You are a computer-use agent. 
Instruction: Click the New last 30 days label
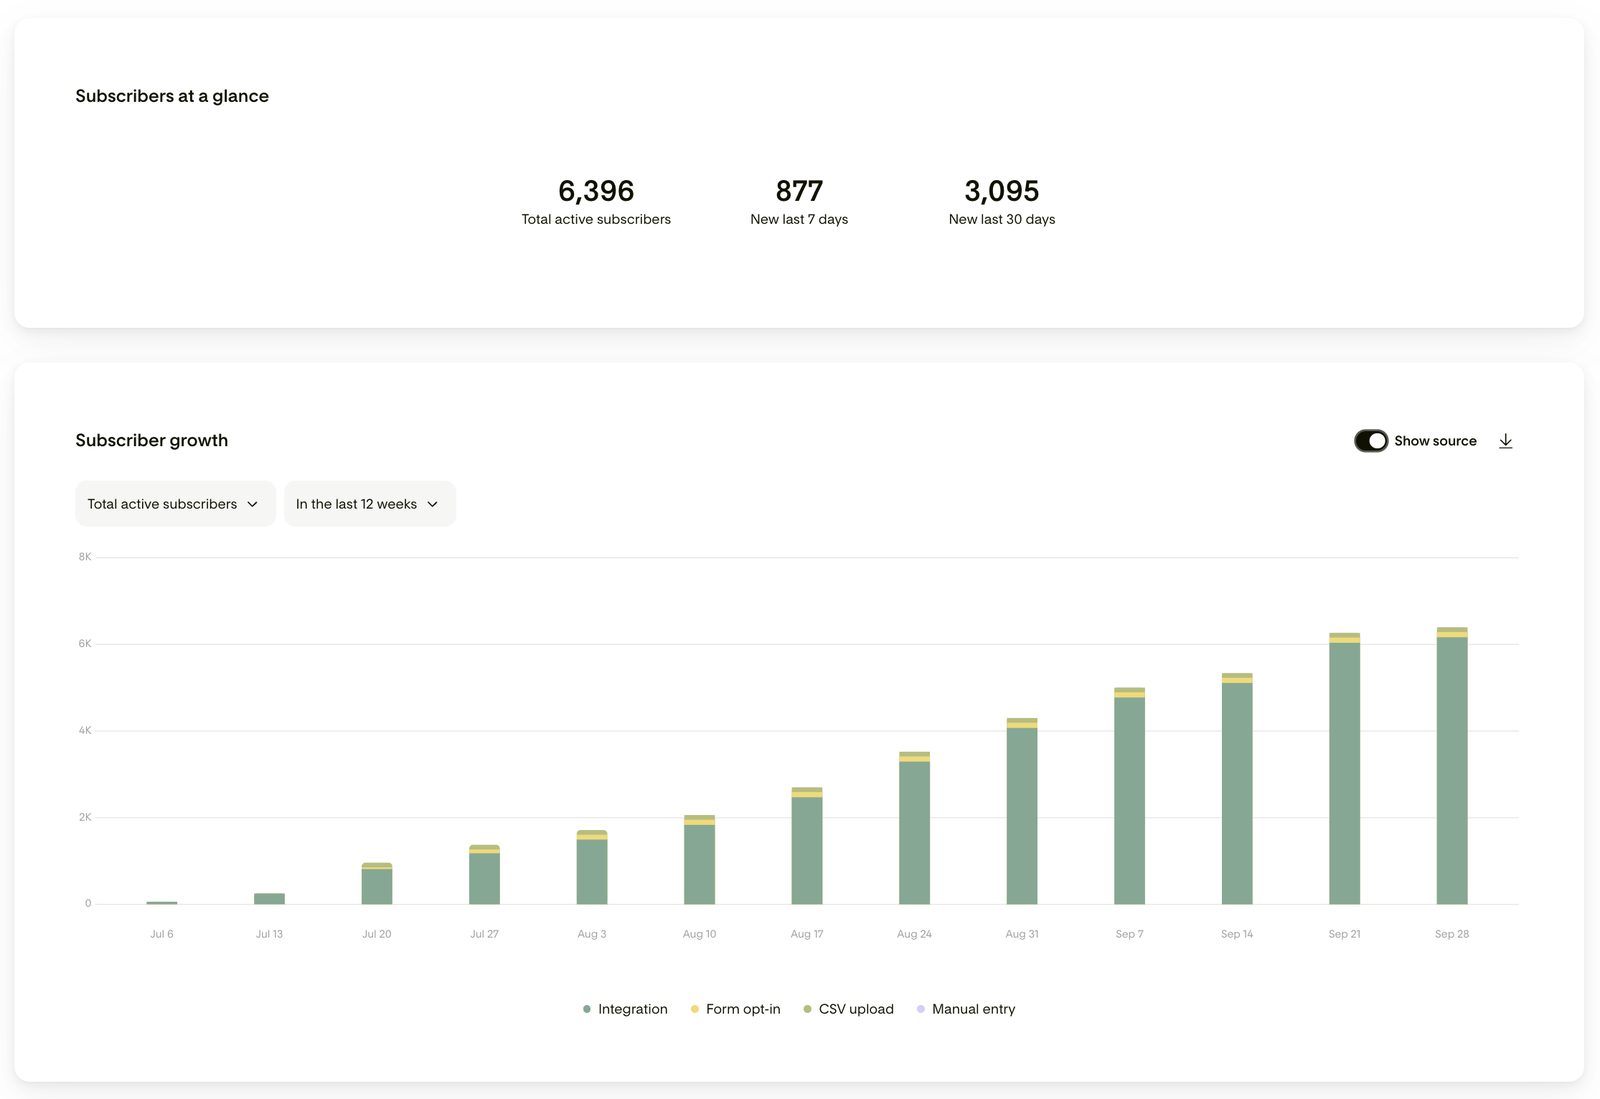[1002, 219]
